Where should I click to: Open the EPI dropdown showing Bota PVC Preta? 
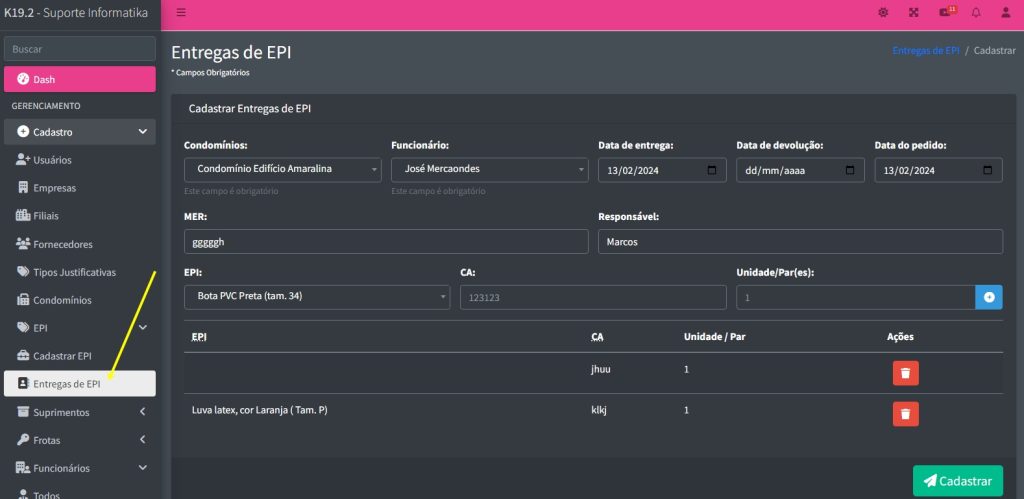(317, 297)
